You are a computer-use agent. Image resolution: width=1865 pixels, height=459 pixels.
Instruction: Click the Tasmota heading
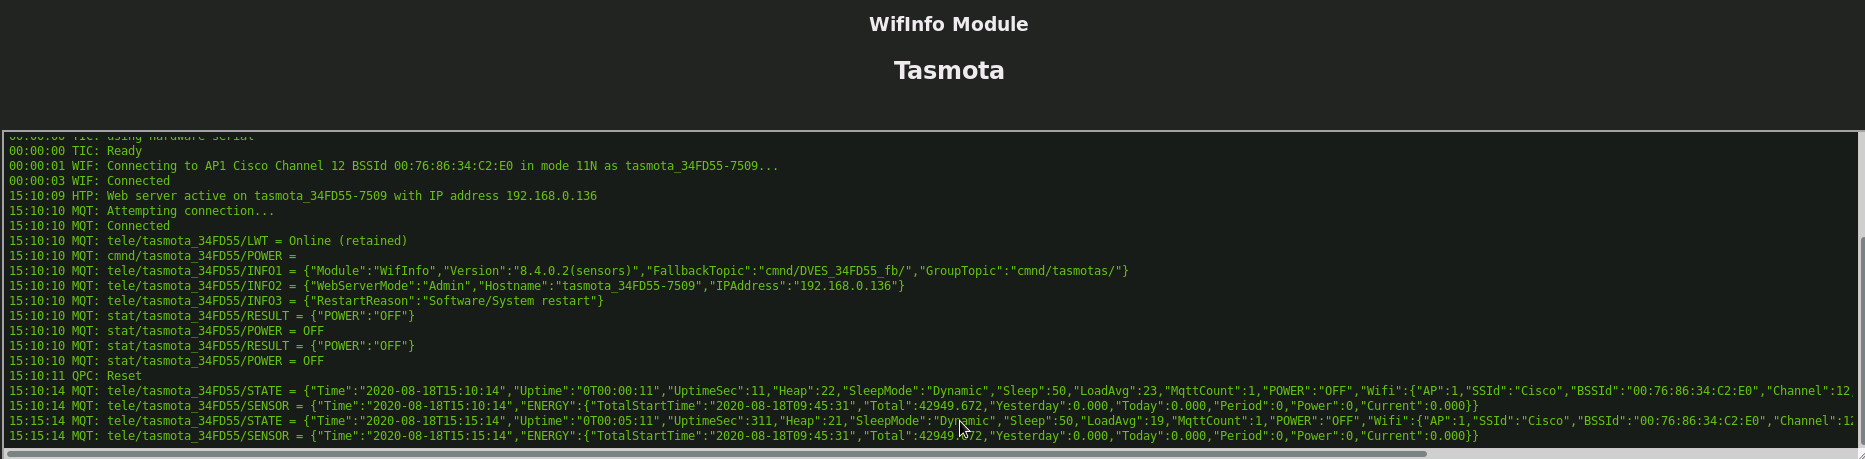pyautogui.click(x=949, y=71)
